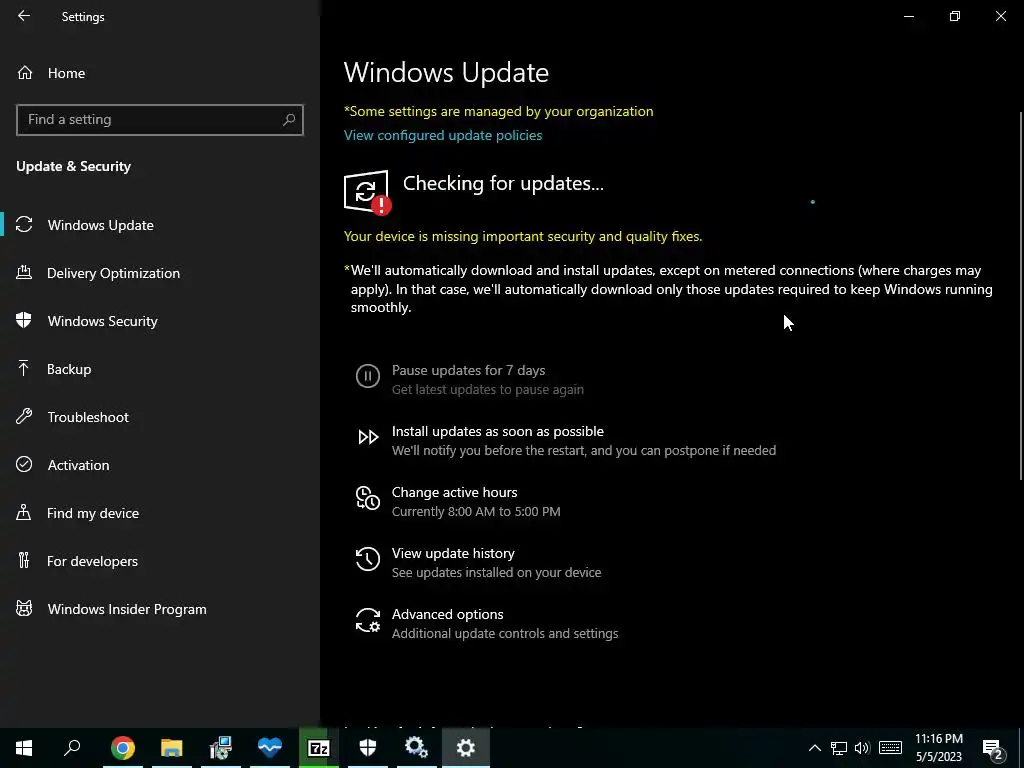Open Advanced options for updates

[x=487, y=623]
